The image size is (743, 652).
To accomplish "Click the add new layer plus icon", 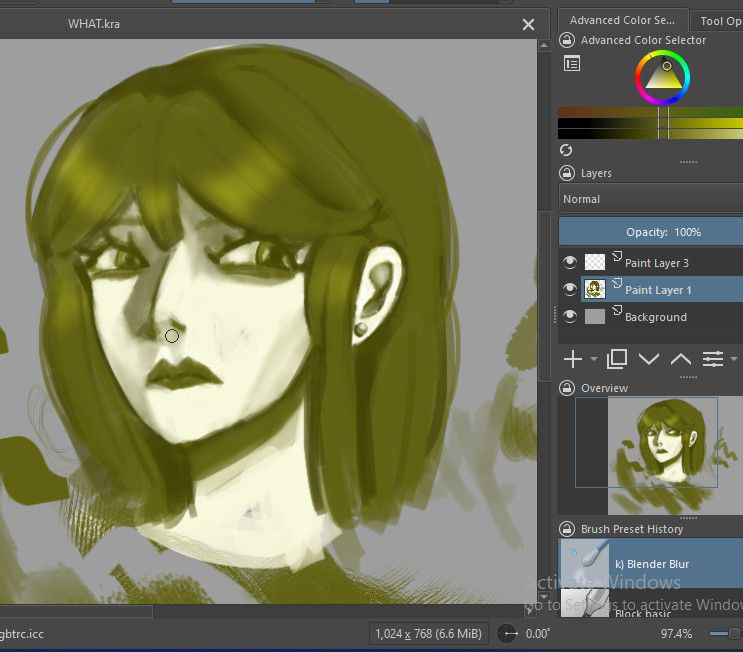I will (573, 359).
